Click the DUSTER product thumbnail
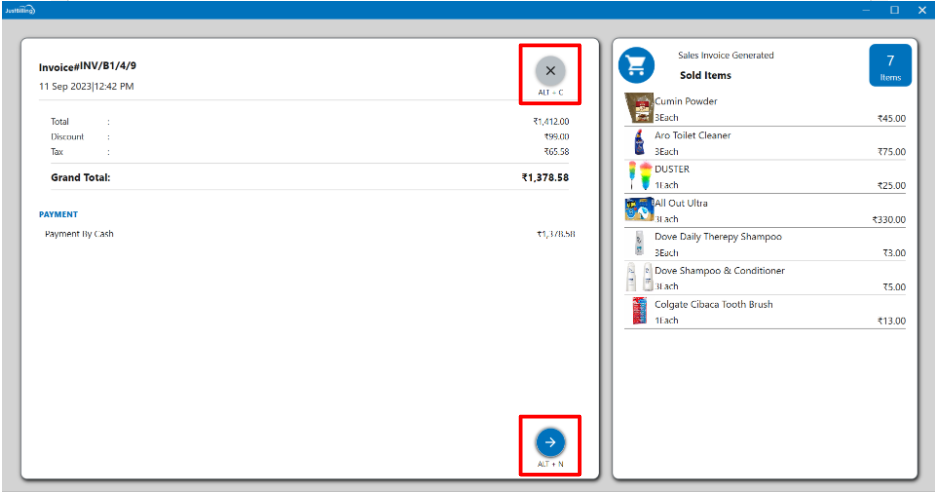Image resolution: width=935 pixels, height=493 pixels. (638, 176)
